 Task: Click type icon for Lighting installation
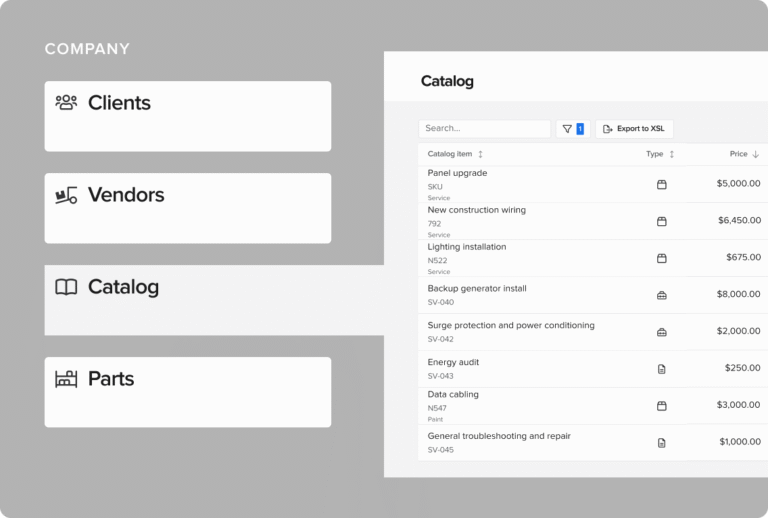coord(662,258)
